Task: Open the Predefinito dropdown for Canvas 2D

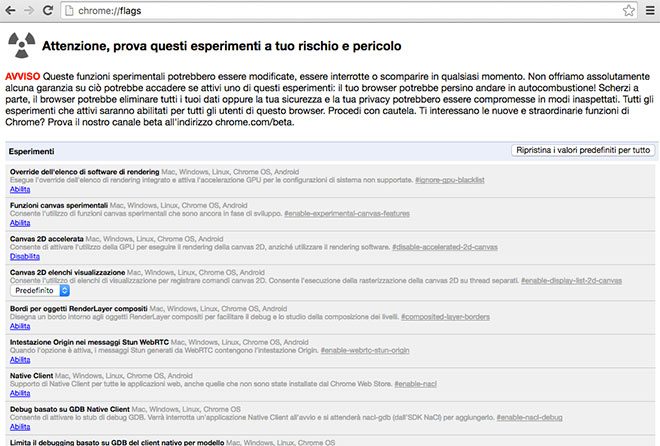Action: click(x=39, y=290)
